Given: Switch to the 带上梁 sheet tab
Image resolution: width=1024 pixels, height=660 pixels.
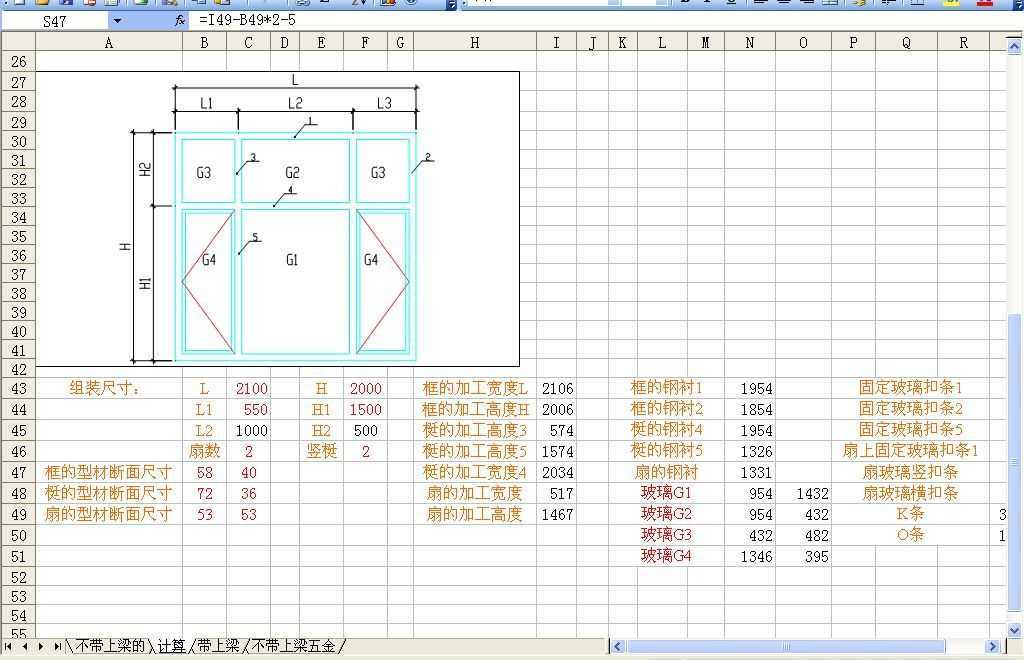Looking at the screenshot, I should tap(218, 646).
